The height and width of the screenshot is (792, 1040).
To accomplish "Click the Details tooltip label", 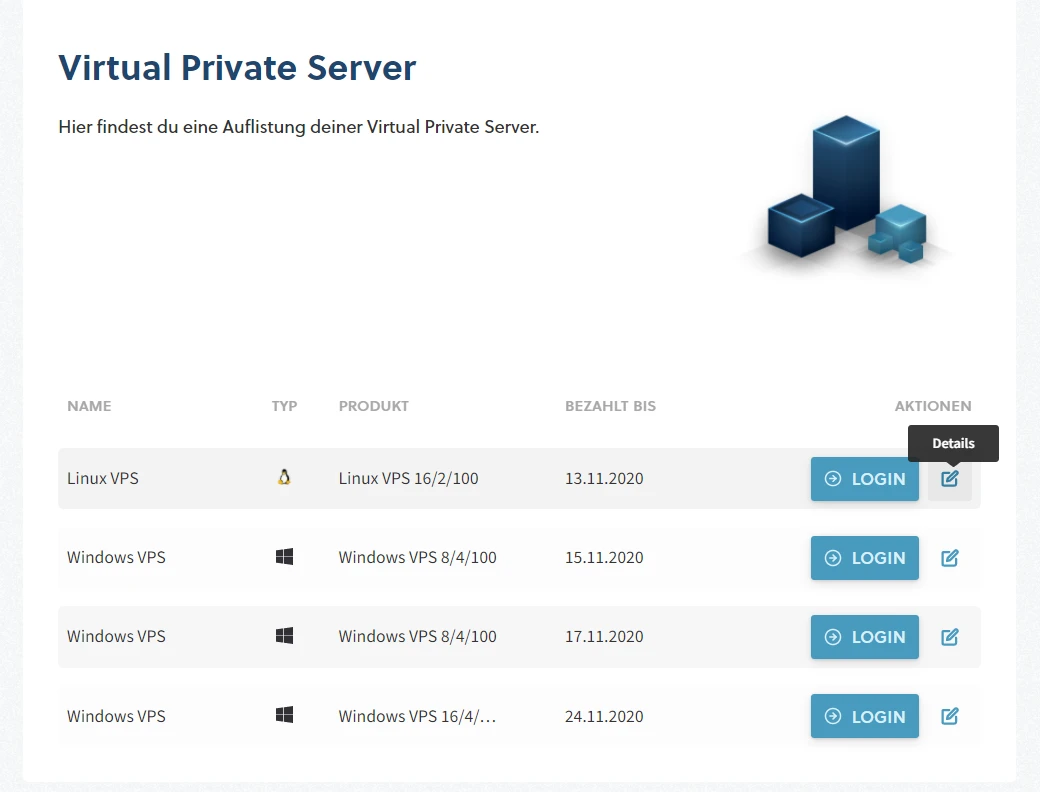I will 953,443.
